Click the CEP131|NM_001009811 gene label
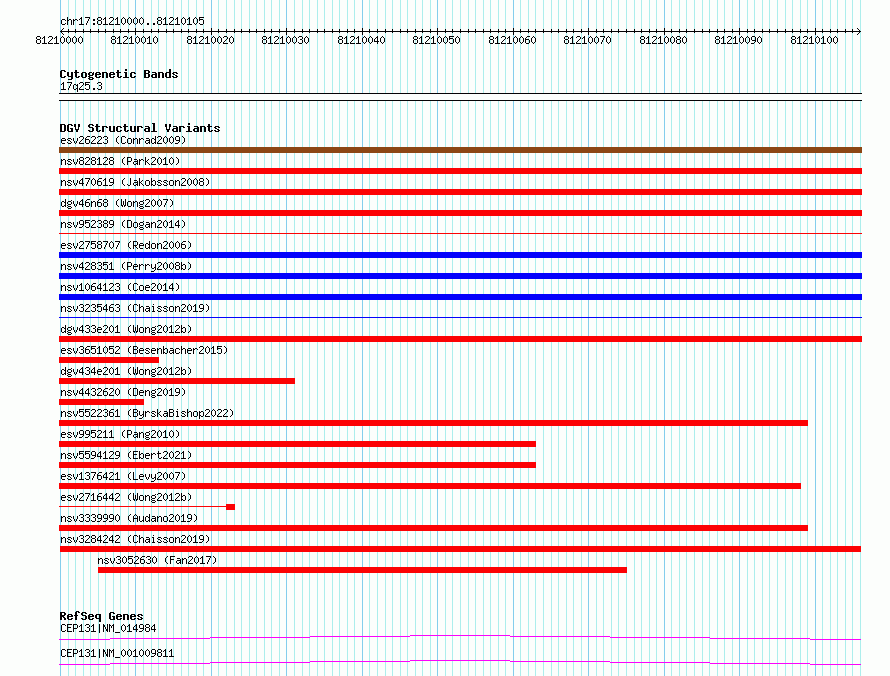 (117, 653)
